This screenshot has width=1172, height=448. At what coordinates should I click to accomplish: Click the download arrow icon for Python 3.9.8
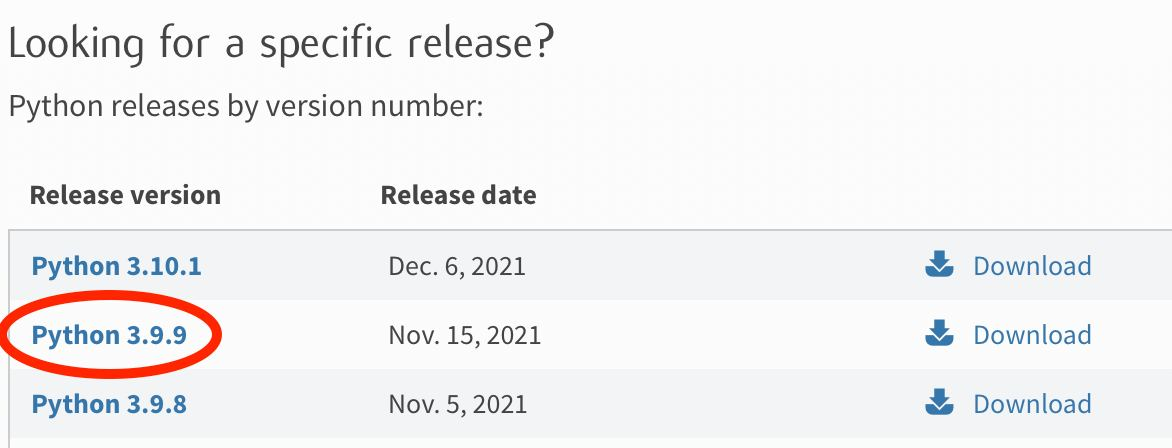pos(939,402)
